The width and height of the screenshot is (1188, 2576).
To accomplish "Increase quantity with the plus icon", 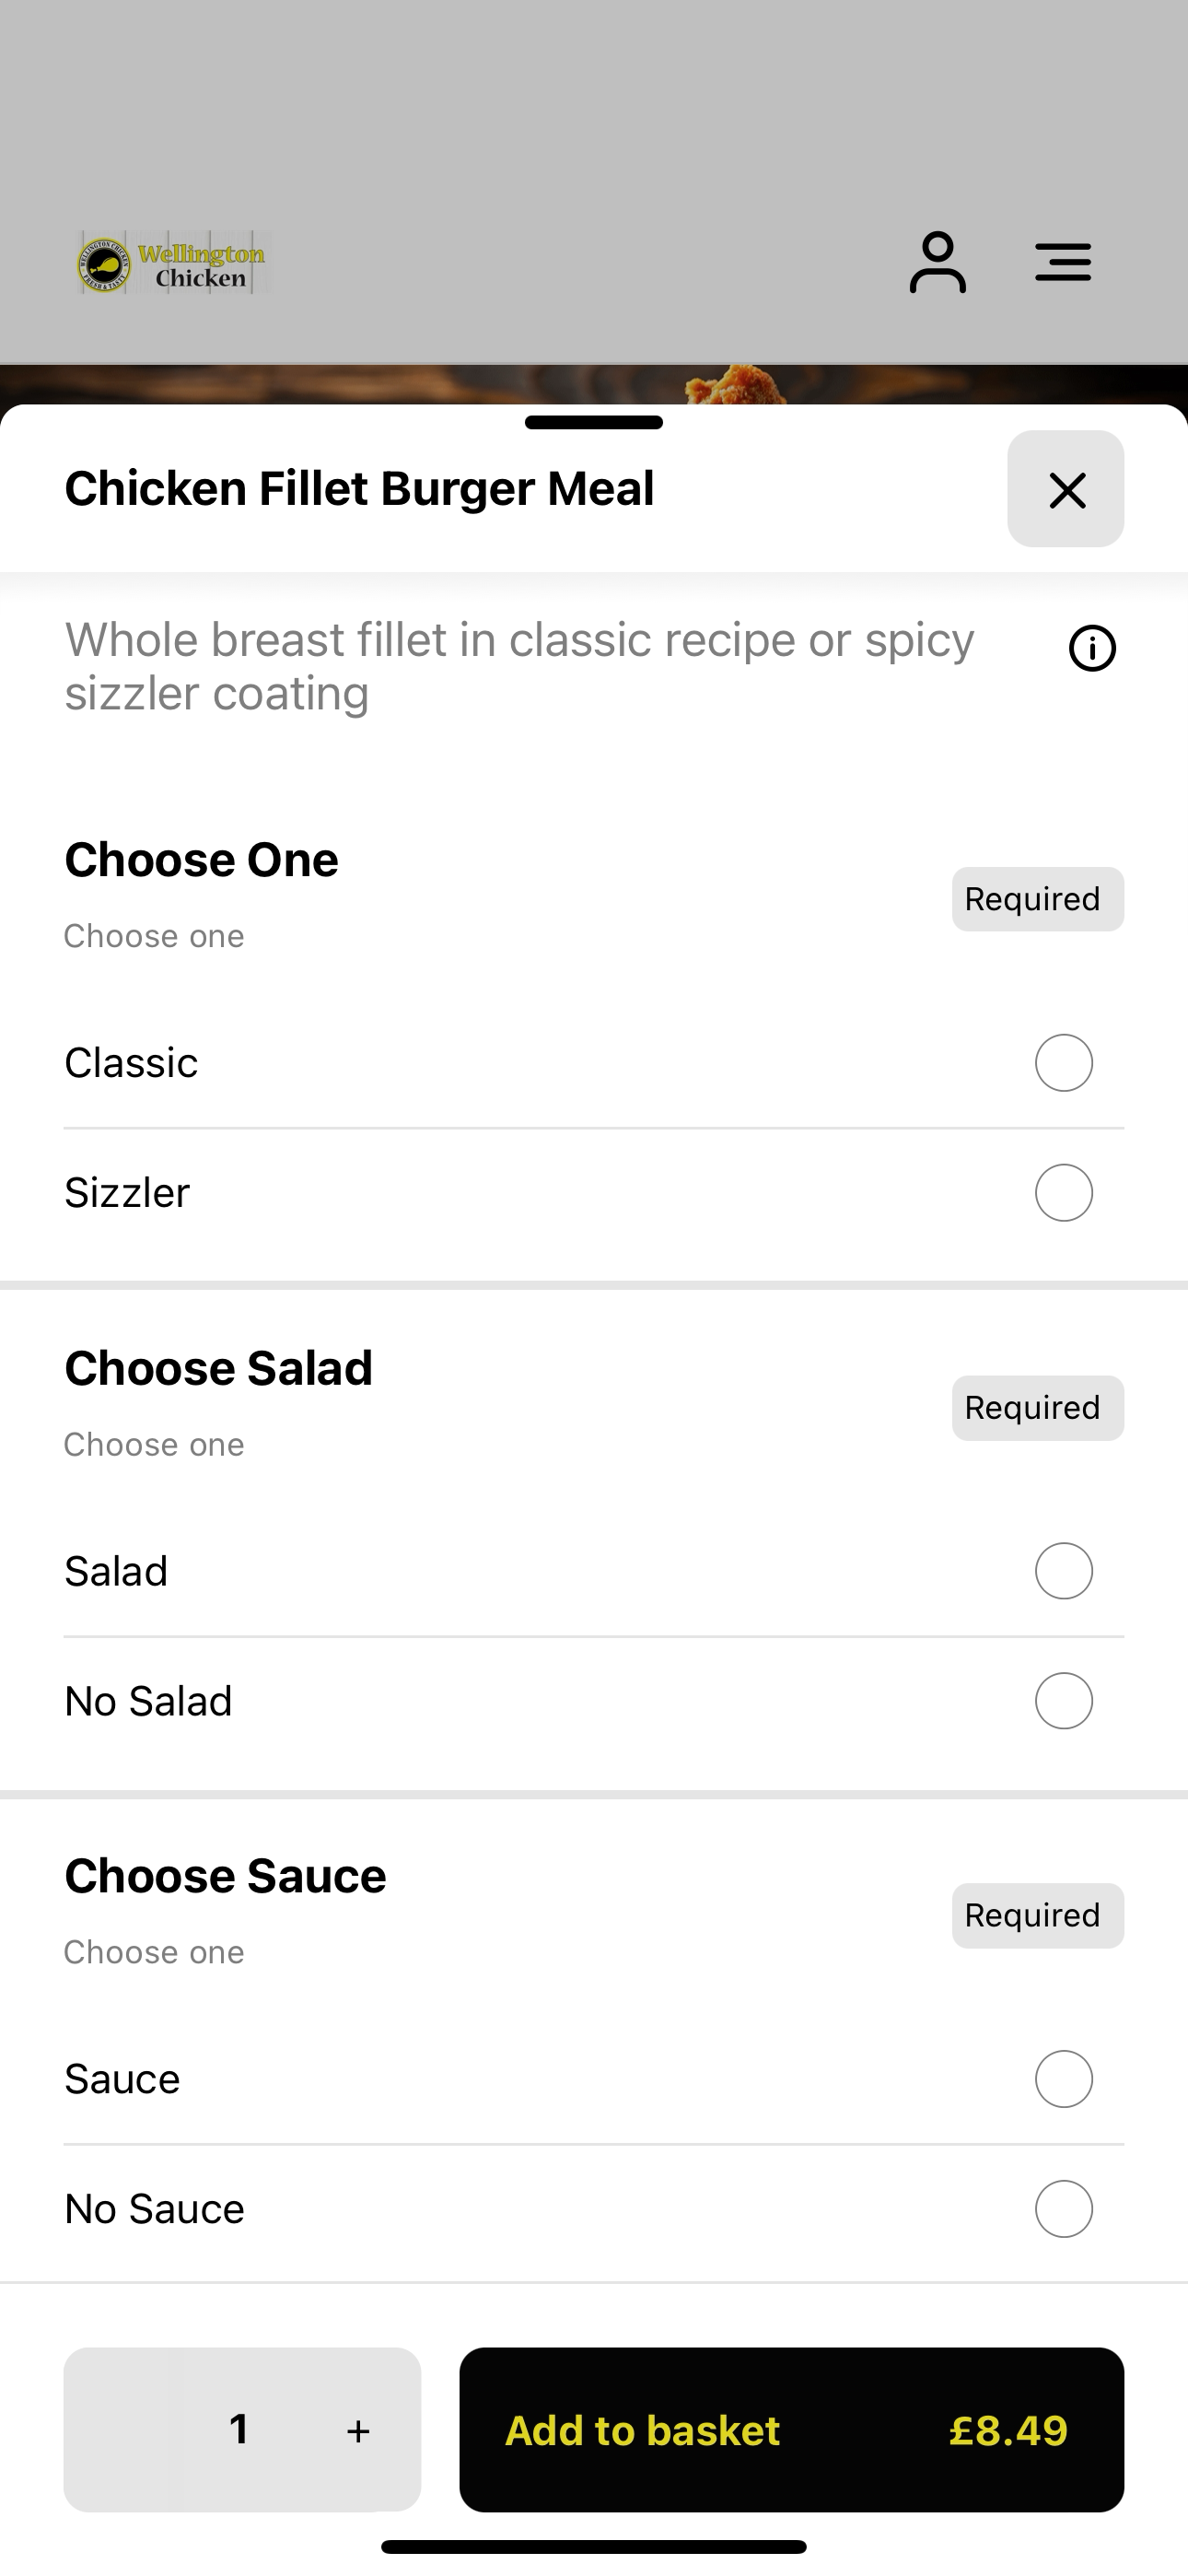I will 358,2430.
